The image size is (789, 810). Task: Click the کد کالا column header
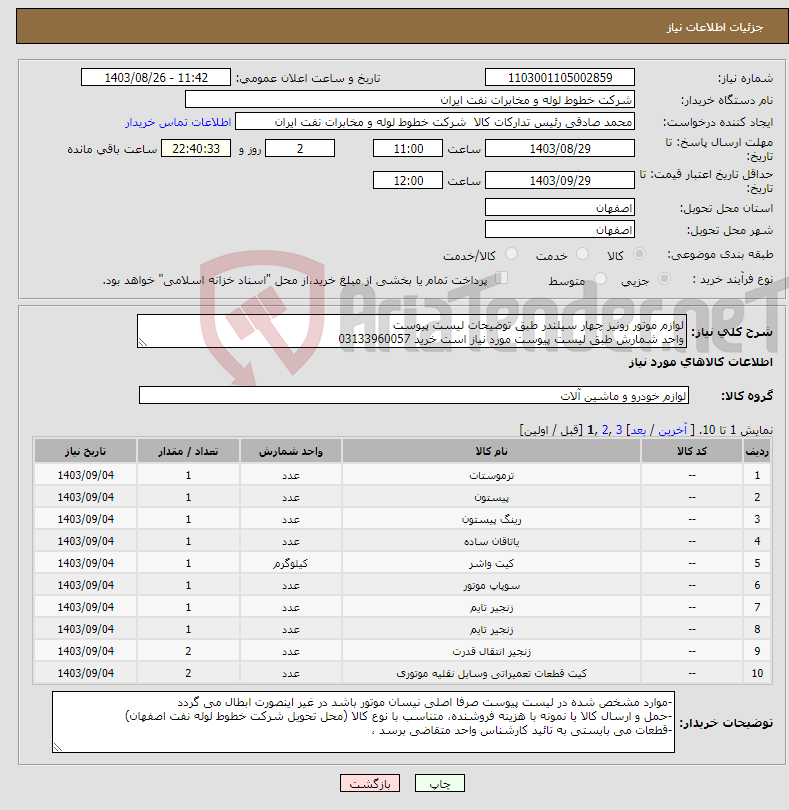(x=692, y=451)
